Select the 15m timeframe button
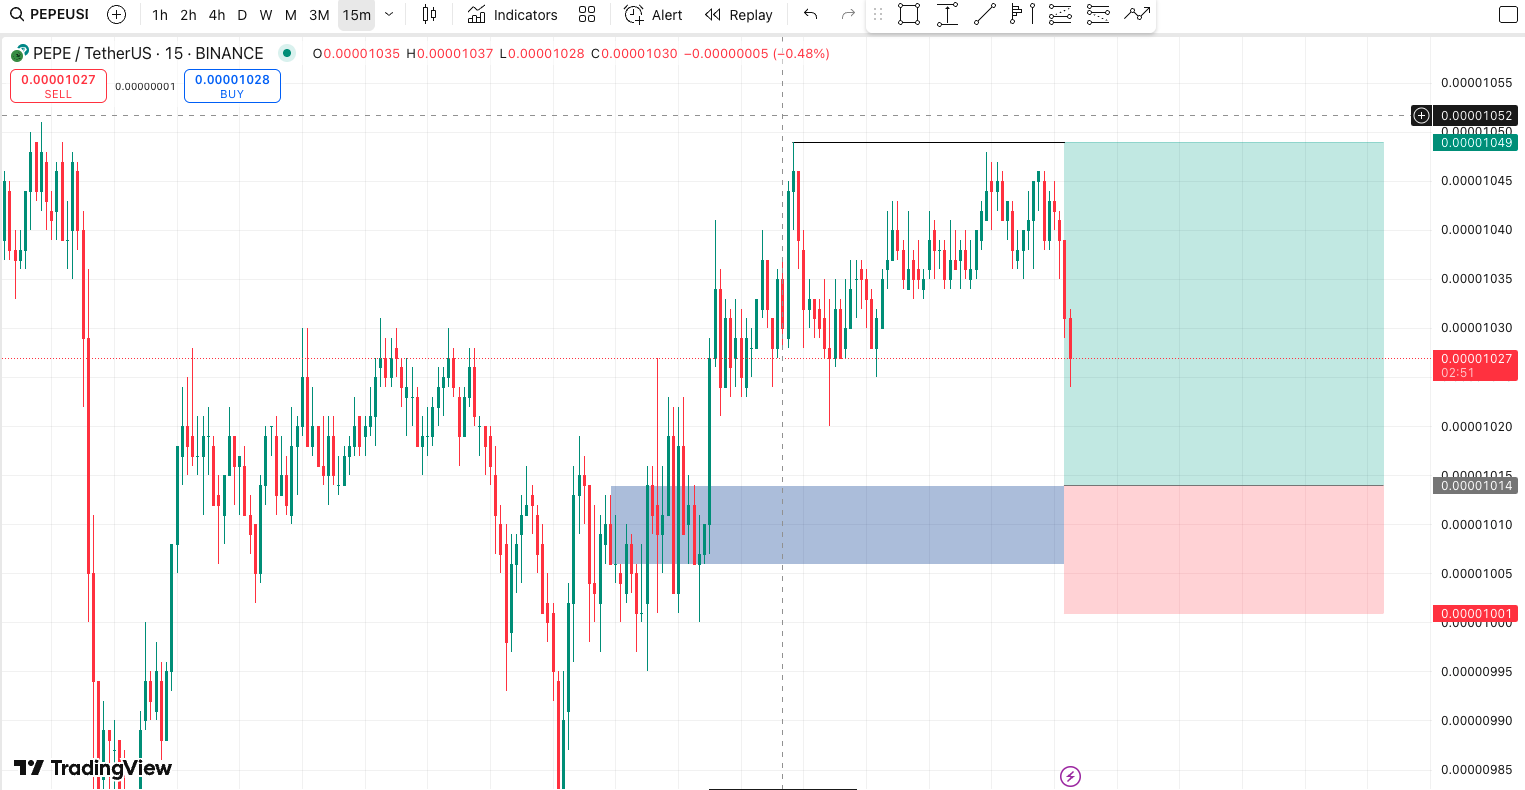The width and height of the screenshot is (1525, 790). pos(356,15)
